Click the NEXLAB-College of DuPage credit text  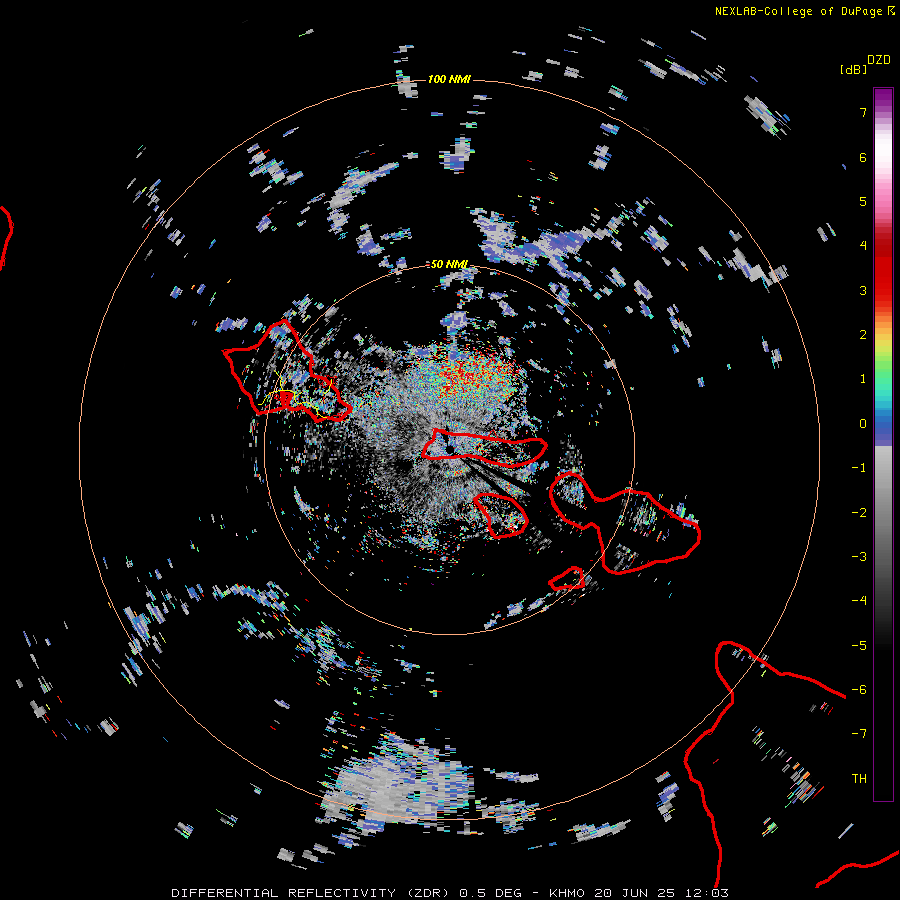[x=798, y=11]
